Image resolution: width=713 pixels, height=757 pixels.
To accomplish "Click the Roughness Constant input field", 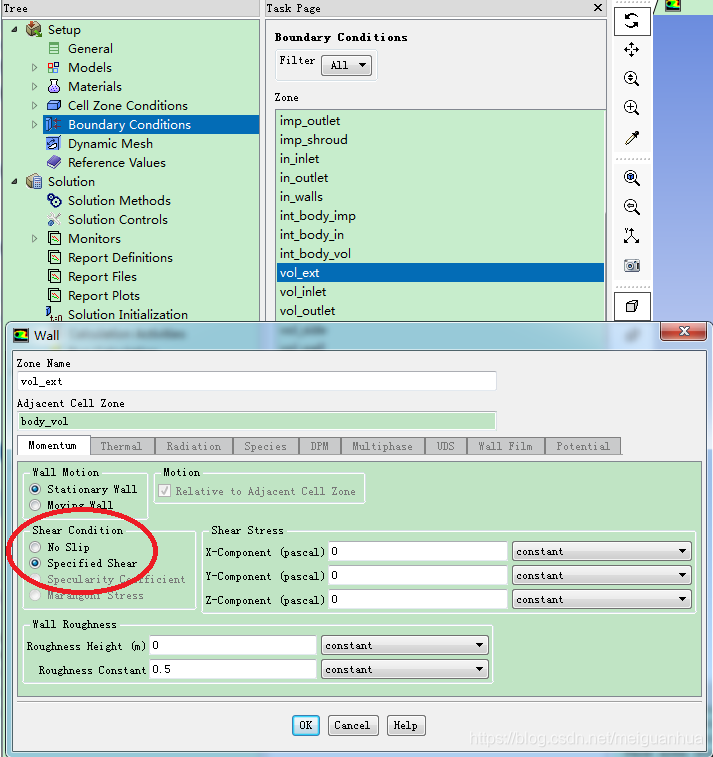I will [x=233, y=669].
